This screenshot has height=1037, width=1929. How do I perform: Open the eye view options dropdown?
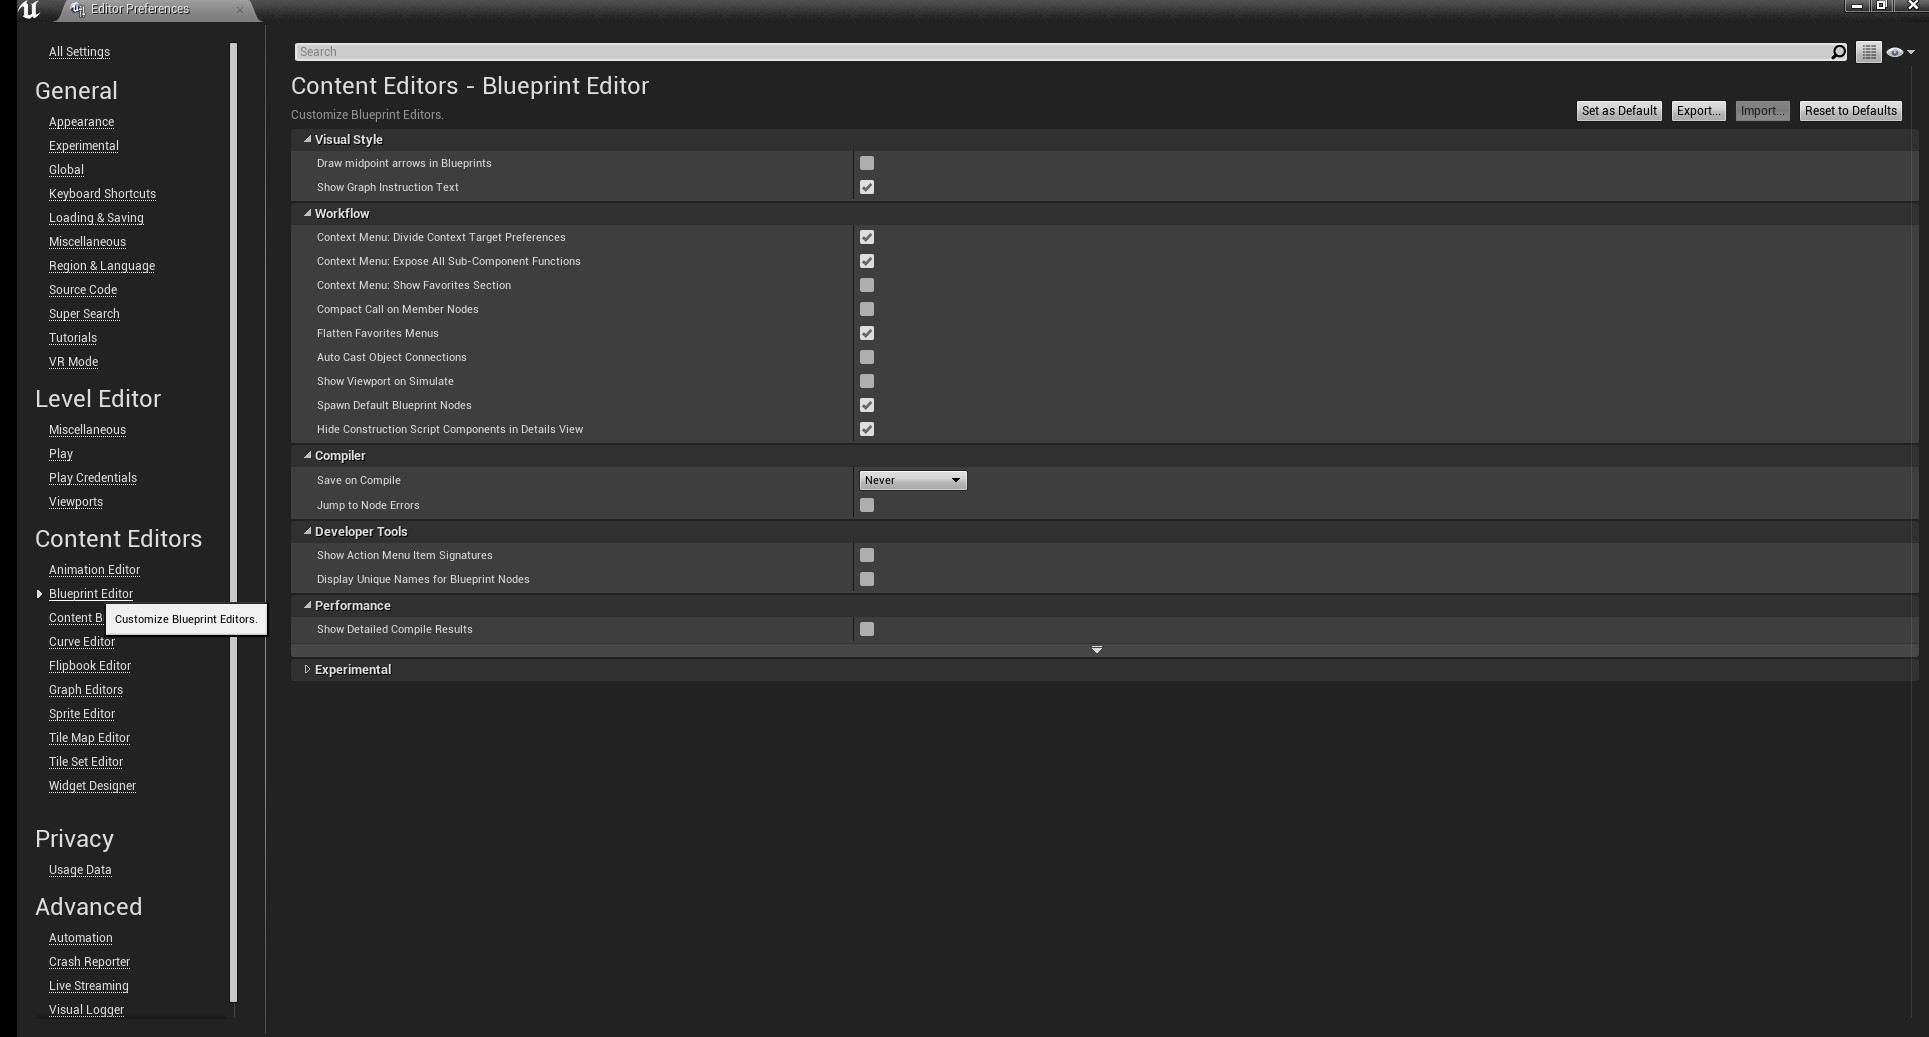(x=1899, y=52)
